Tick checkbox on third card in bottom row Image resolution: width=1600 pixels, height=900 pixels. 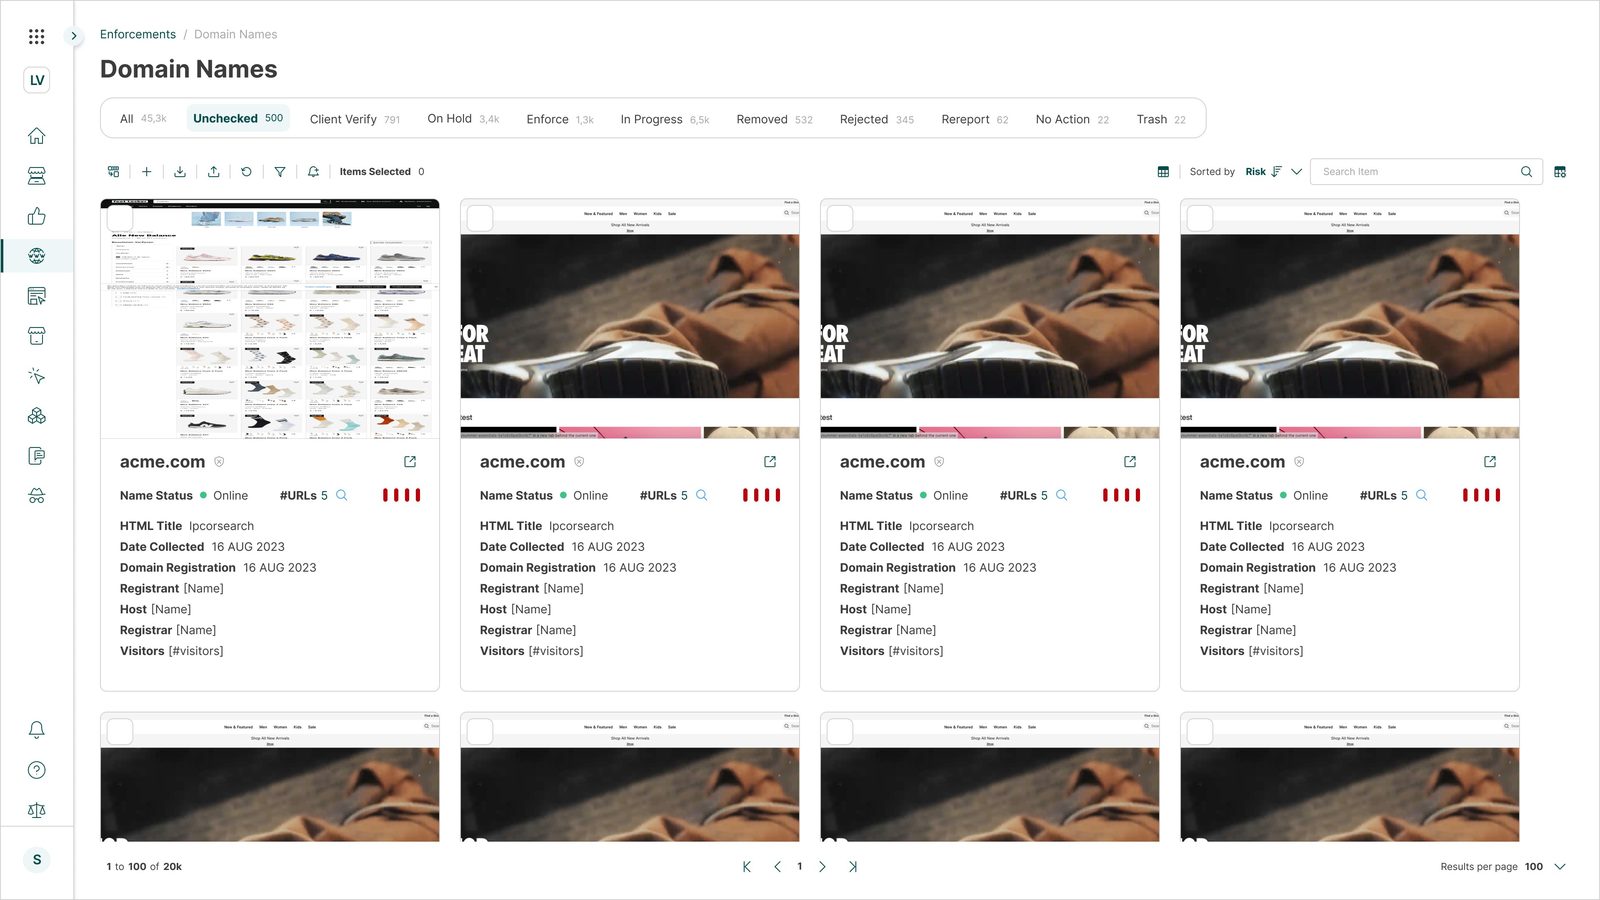pos(840,731)
